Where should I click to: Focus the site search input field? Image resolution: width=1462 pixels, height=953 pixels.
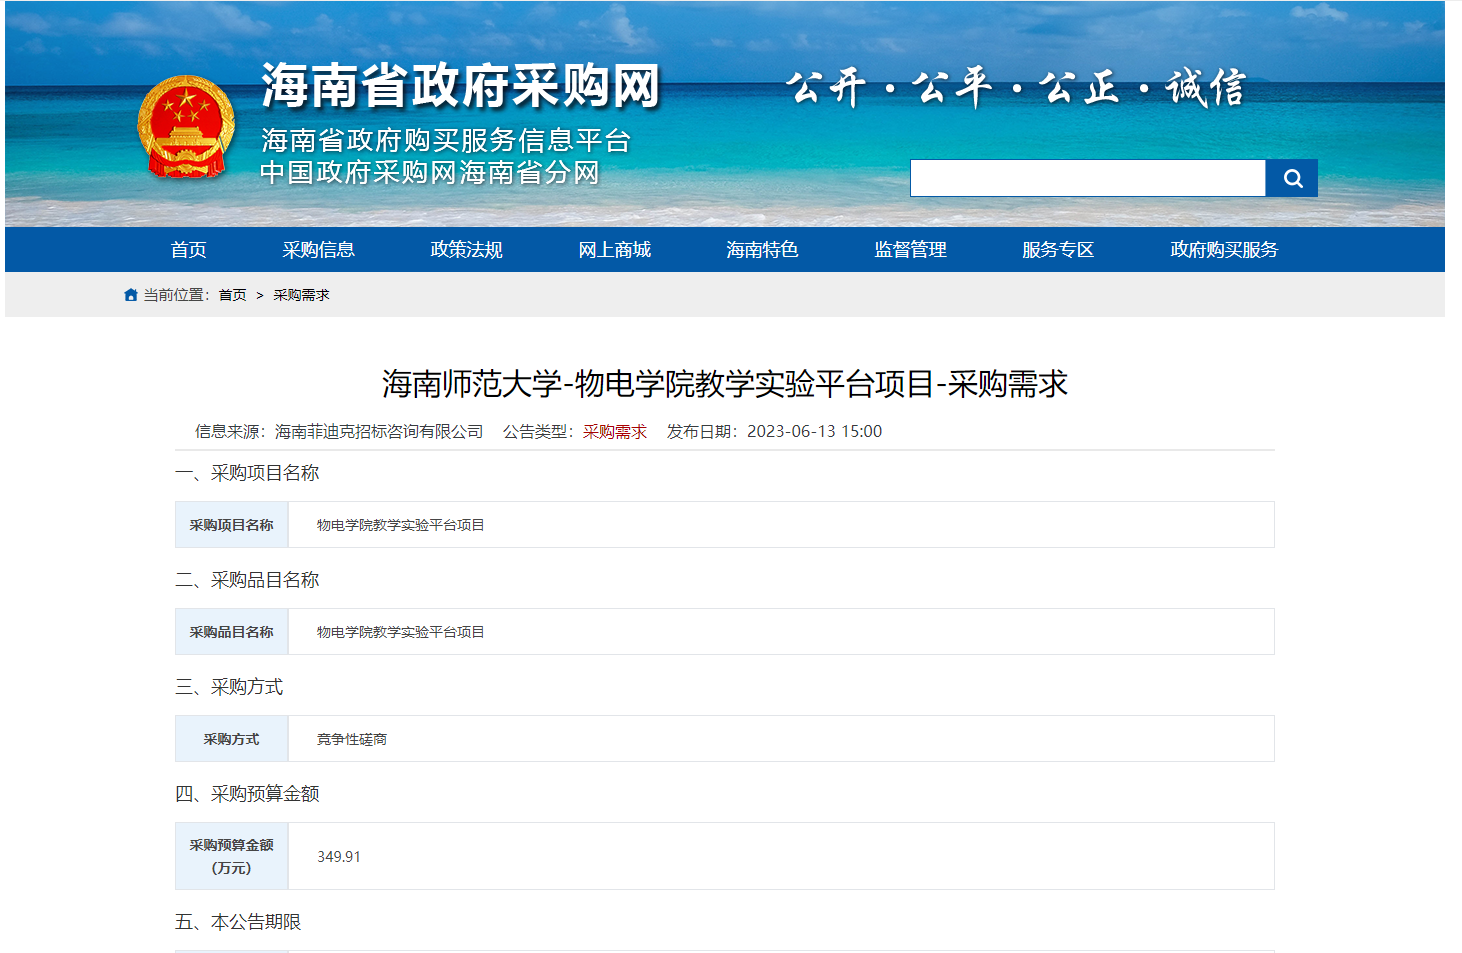click(x=1088, y=178)
